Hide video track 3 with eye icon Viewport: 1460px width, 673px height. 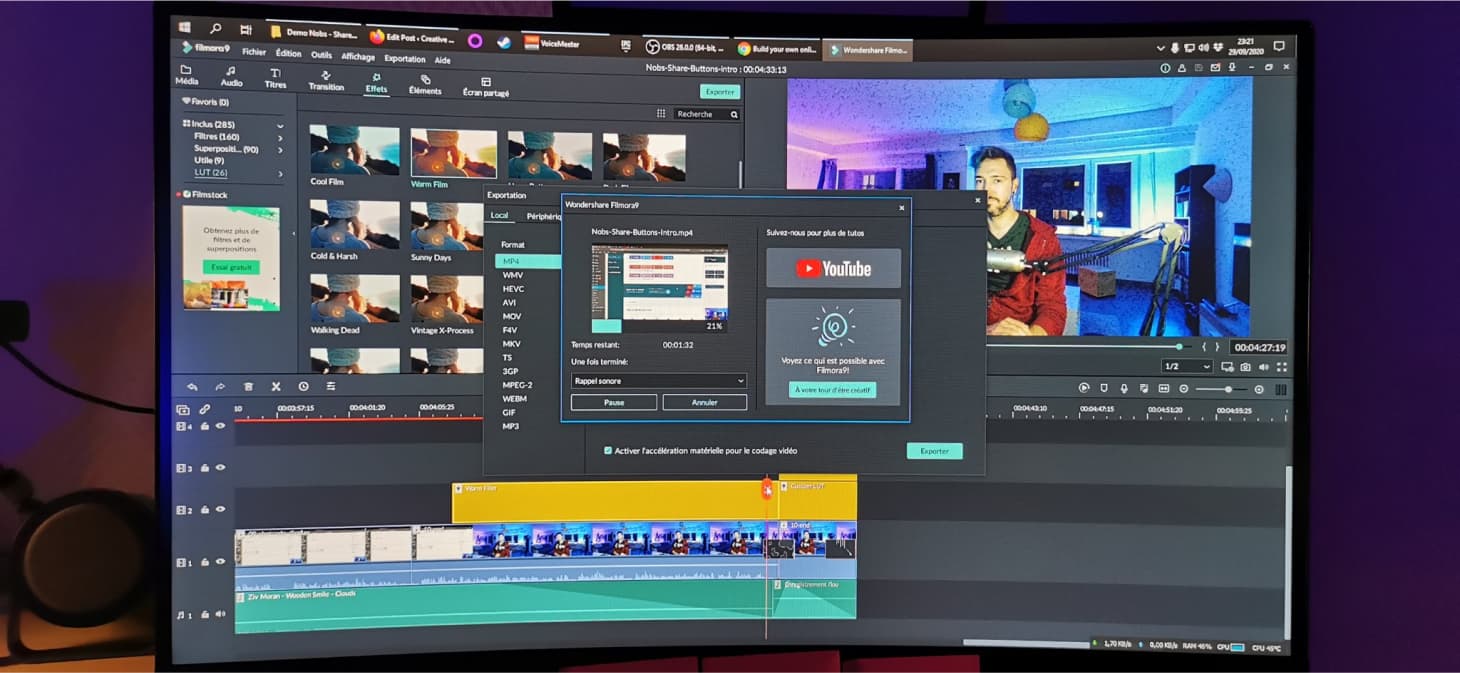pos(220,467)
